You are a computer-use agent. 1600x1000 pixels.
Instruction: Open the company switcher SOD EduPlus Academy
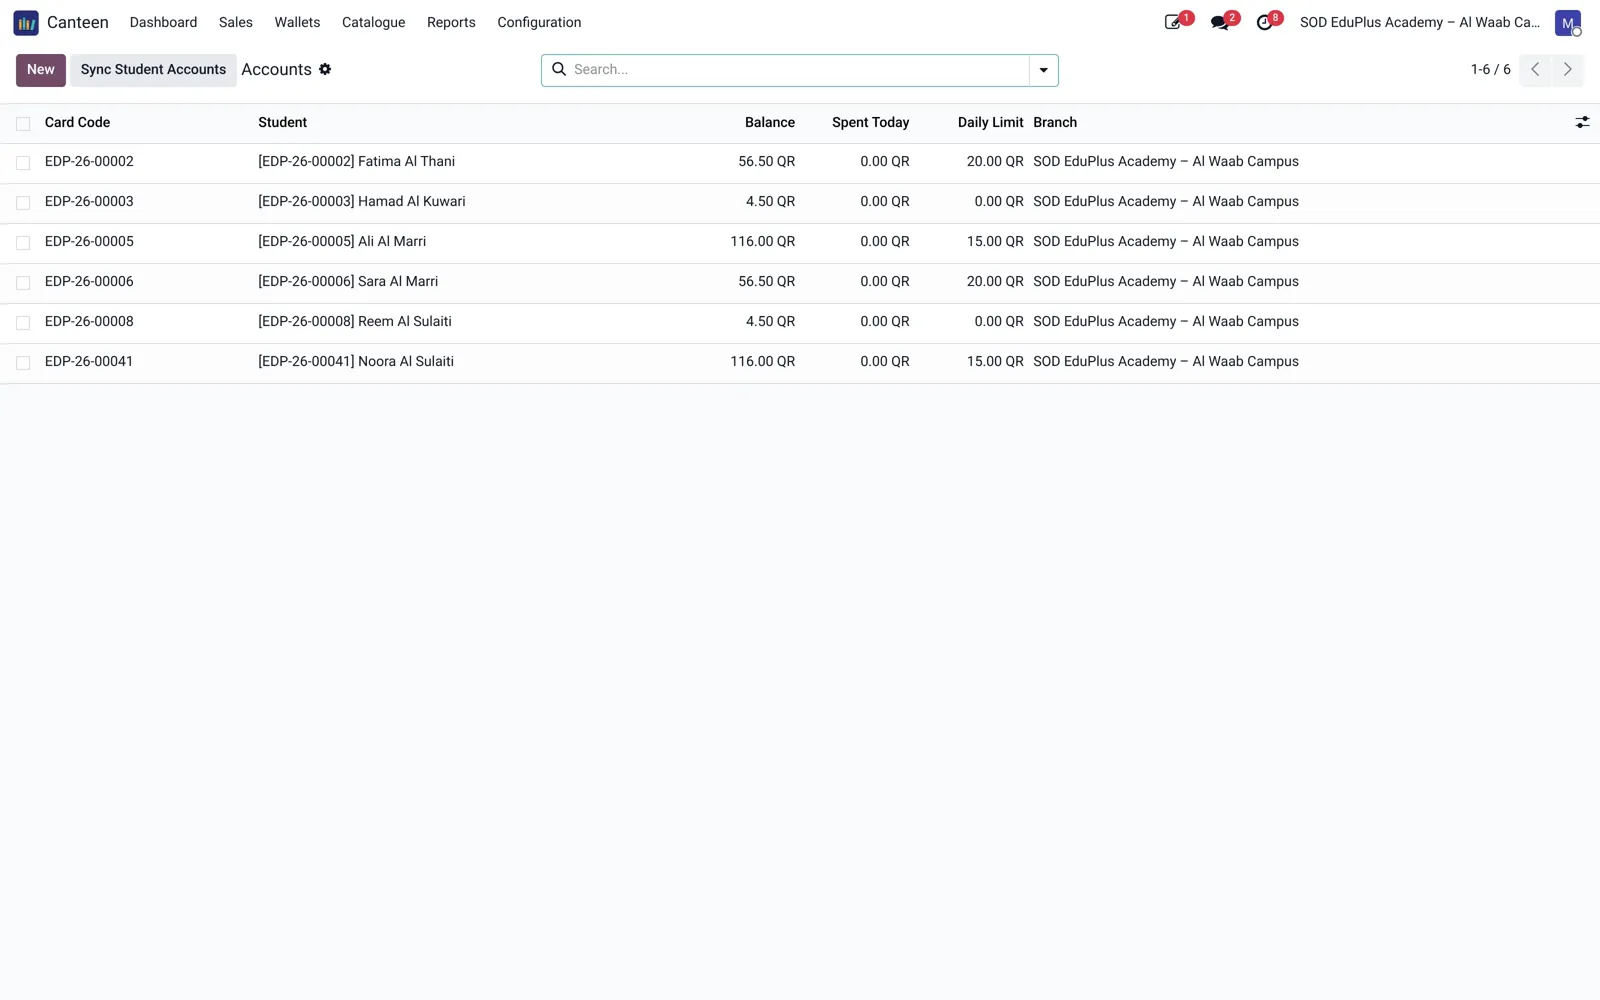1419,22
